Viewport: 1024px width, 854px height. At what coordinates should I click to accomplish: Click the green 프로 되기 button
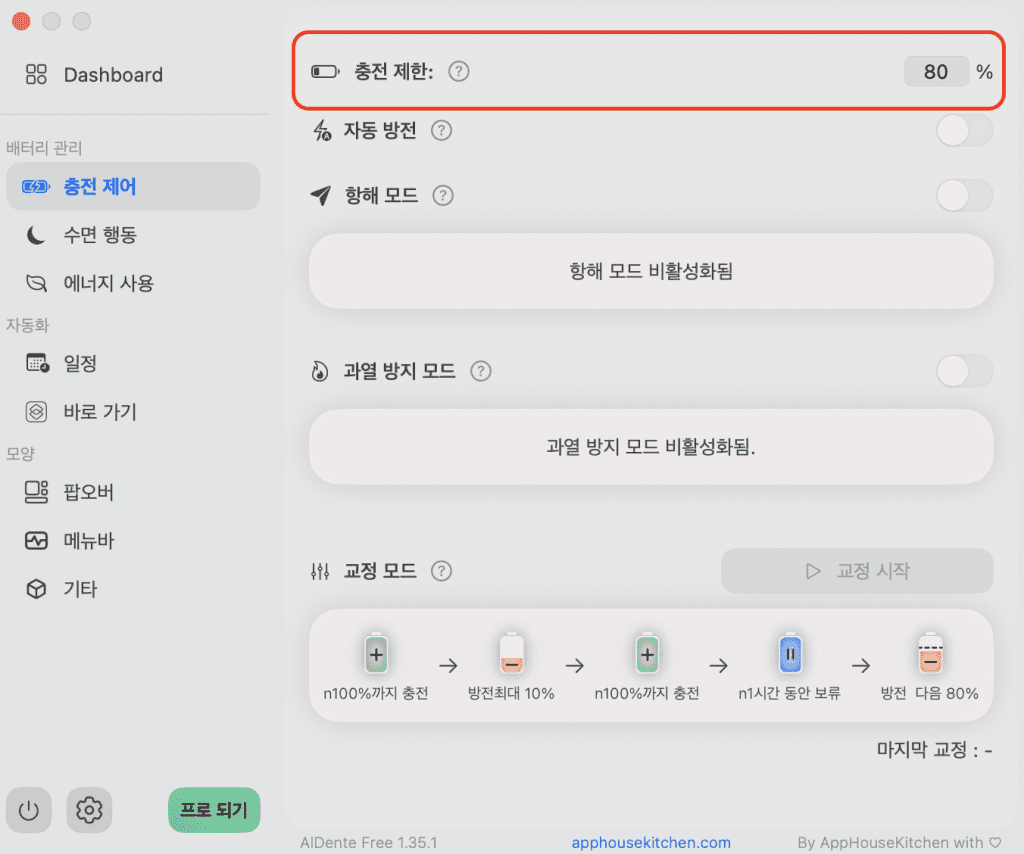pyautogui.click(x=213, y=810)
